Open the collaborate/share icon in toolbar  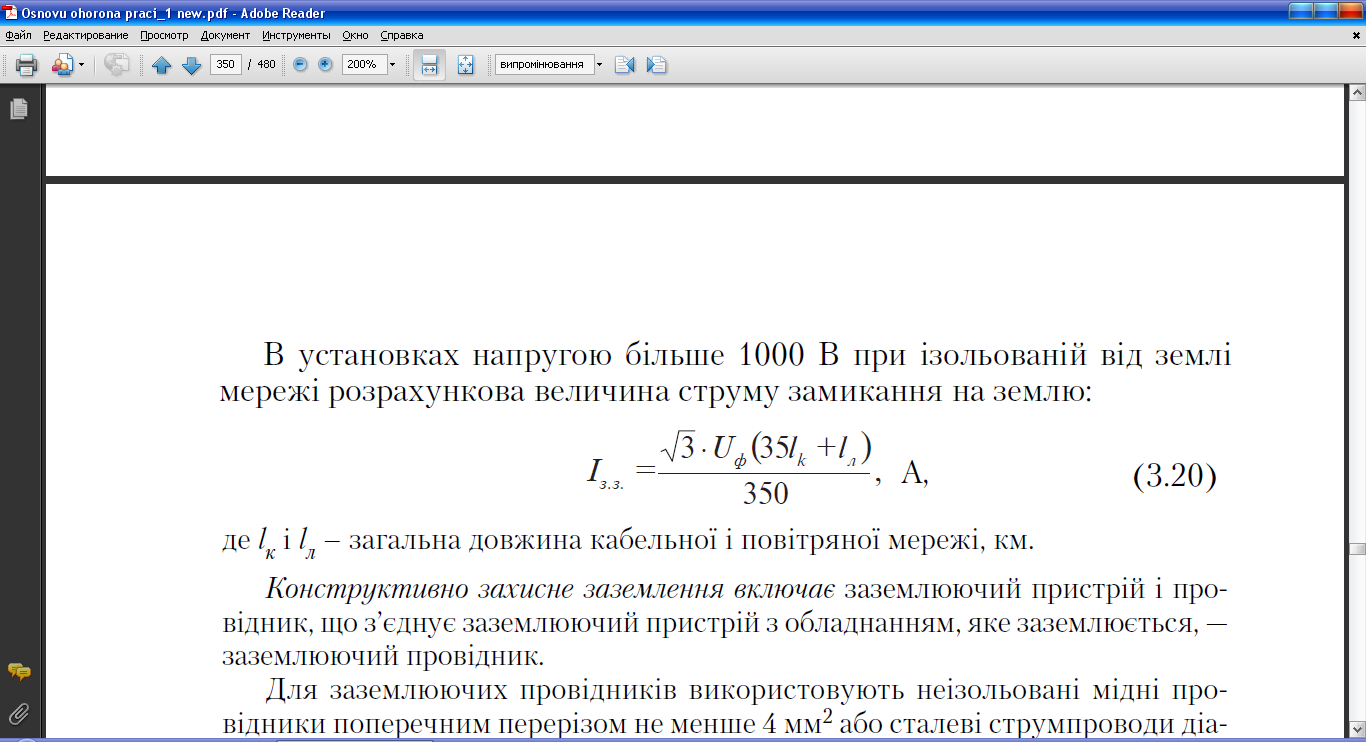click(x=61, y=65)
